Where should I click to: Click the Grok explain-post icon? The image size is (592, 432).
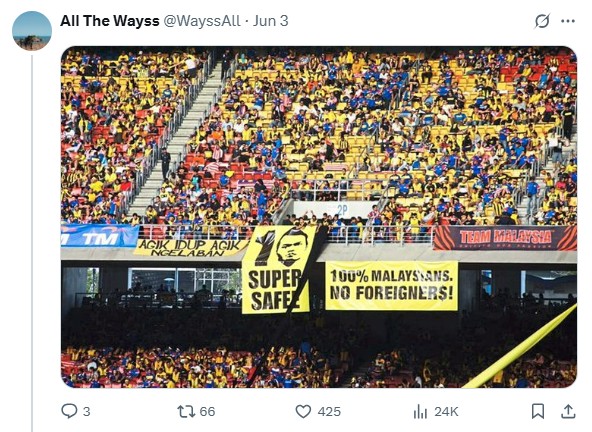click(542, 21)
